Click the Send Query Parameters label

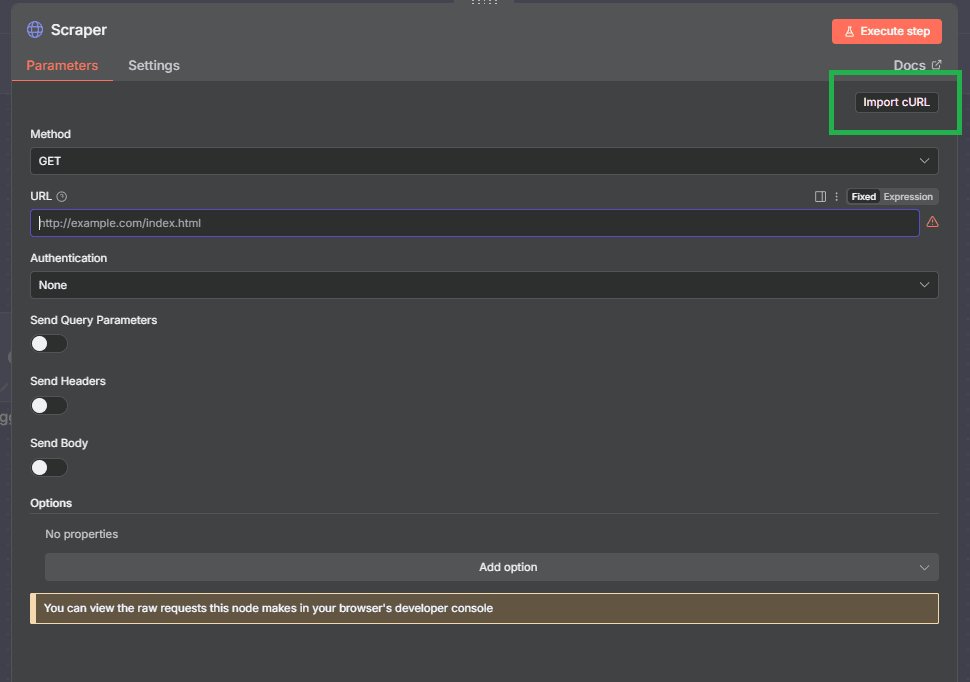93,320
